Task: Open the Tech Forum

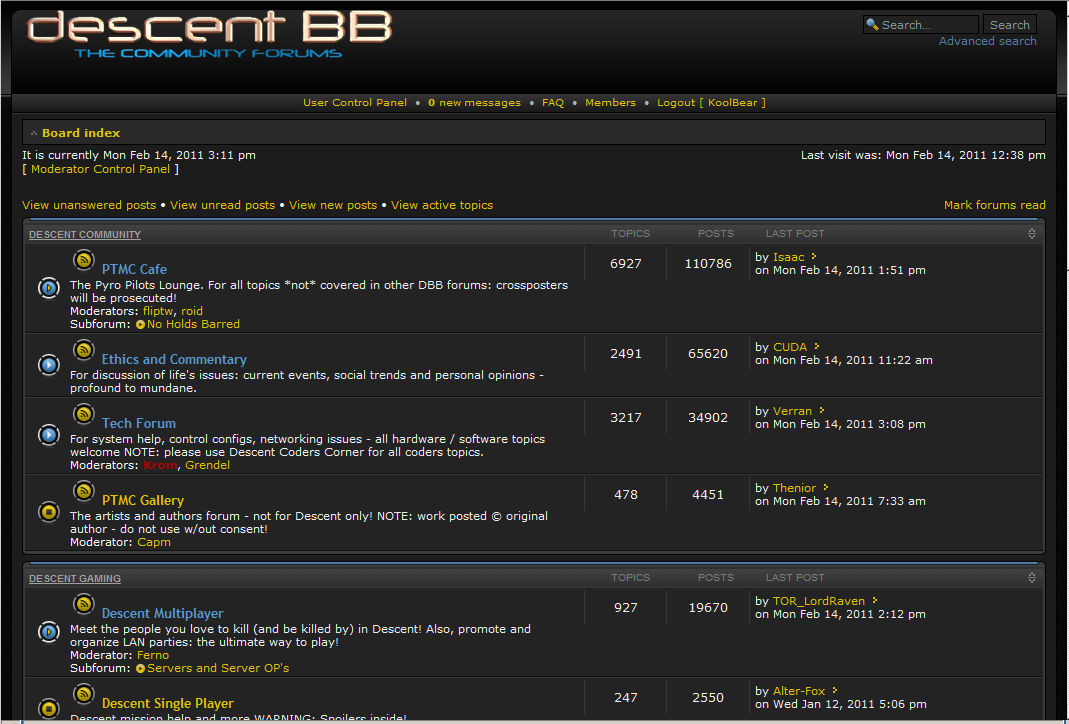Action: [x=138, y=423]
